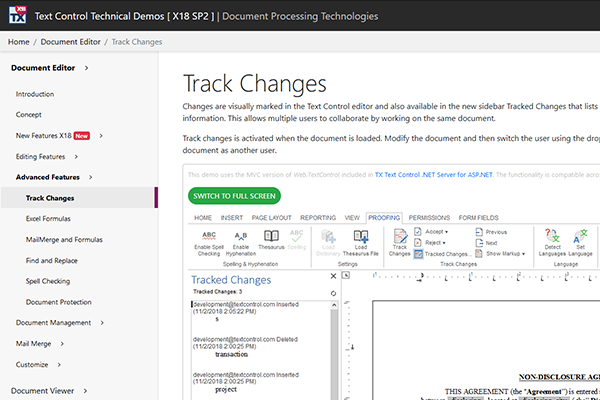Image resolution: width=600 pixels, height=400 pixels.
Task: Open the HOME ribbon tab
Action: [x=203, y=218]
